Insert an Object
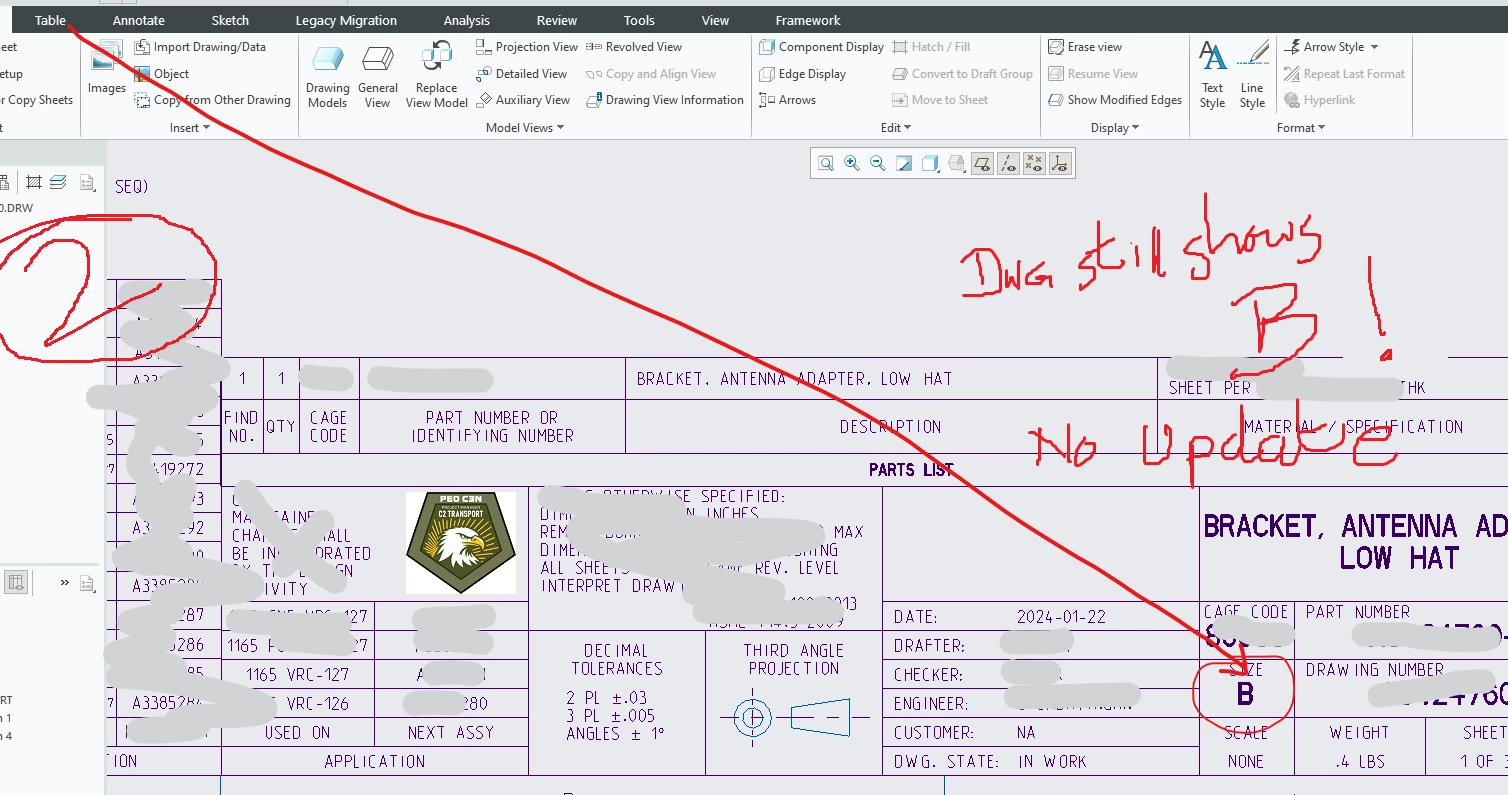Image resolution: width=1508 pixels, height=795 pixels. [162, 74]
